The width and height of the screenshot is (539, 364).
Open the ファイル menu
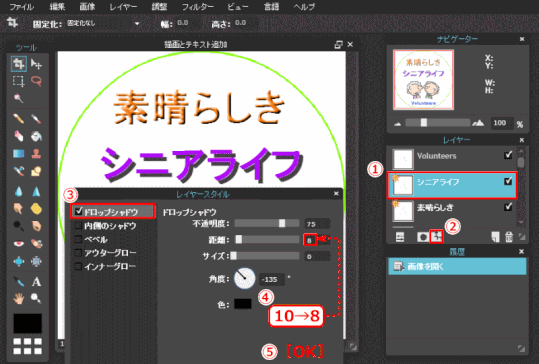[21, 7]
